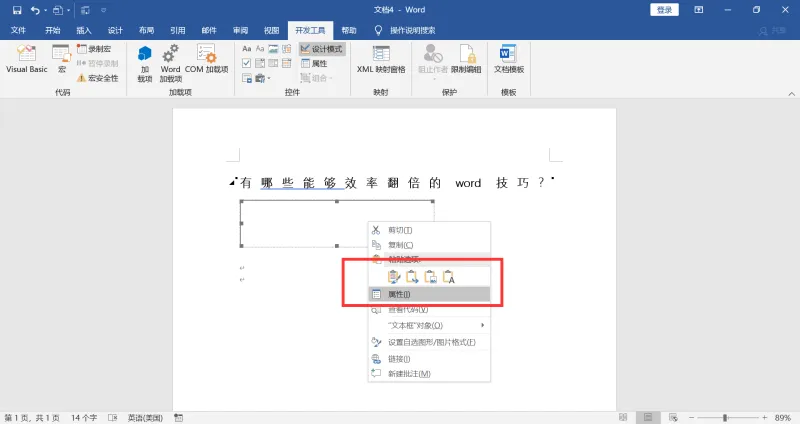Switch to the 插入 tab
This screenshot has height=424, width=800.
84,31
